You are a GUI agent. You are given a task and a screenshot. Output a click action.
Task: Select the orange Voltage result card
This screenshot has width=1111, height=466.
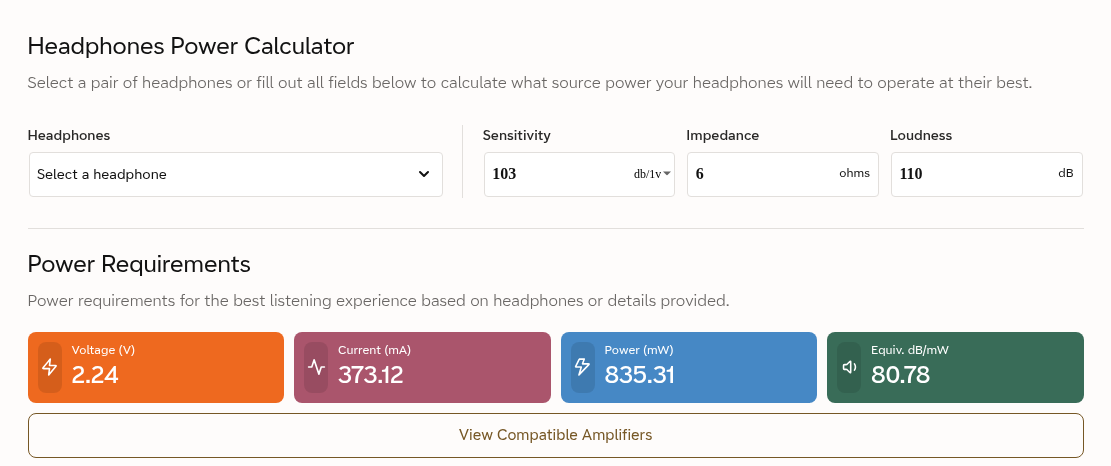pyautogui.click(x=156, y=368)
